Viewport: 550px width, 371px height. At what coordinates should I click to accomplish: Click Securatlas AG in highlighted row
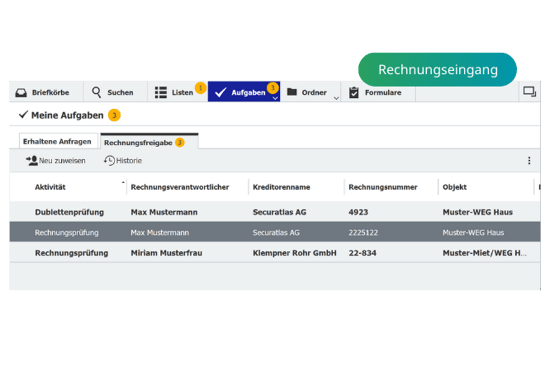pos(276,232)
